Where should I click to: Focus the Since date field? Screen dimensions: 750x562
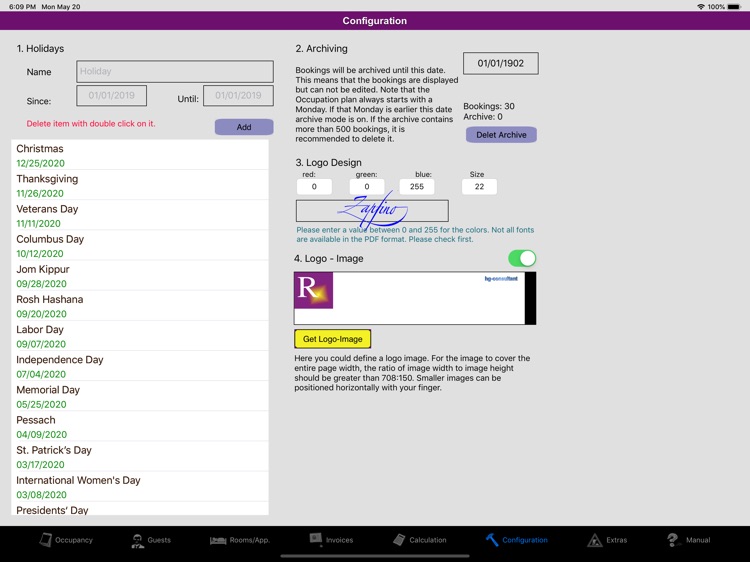tap(111, 95)
